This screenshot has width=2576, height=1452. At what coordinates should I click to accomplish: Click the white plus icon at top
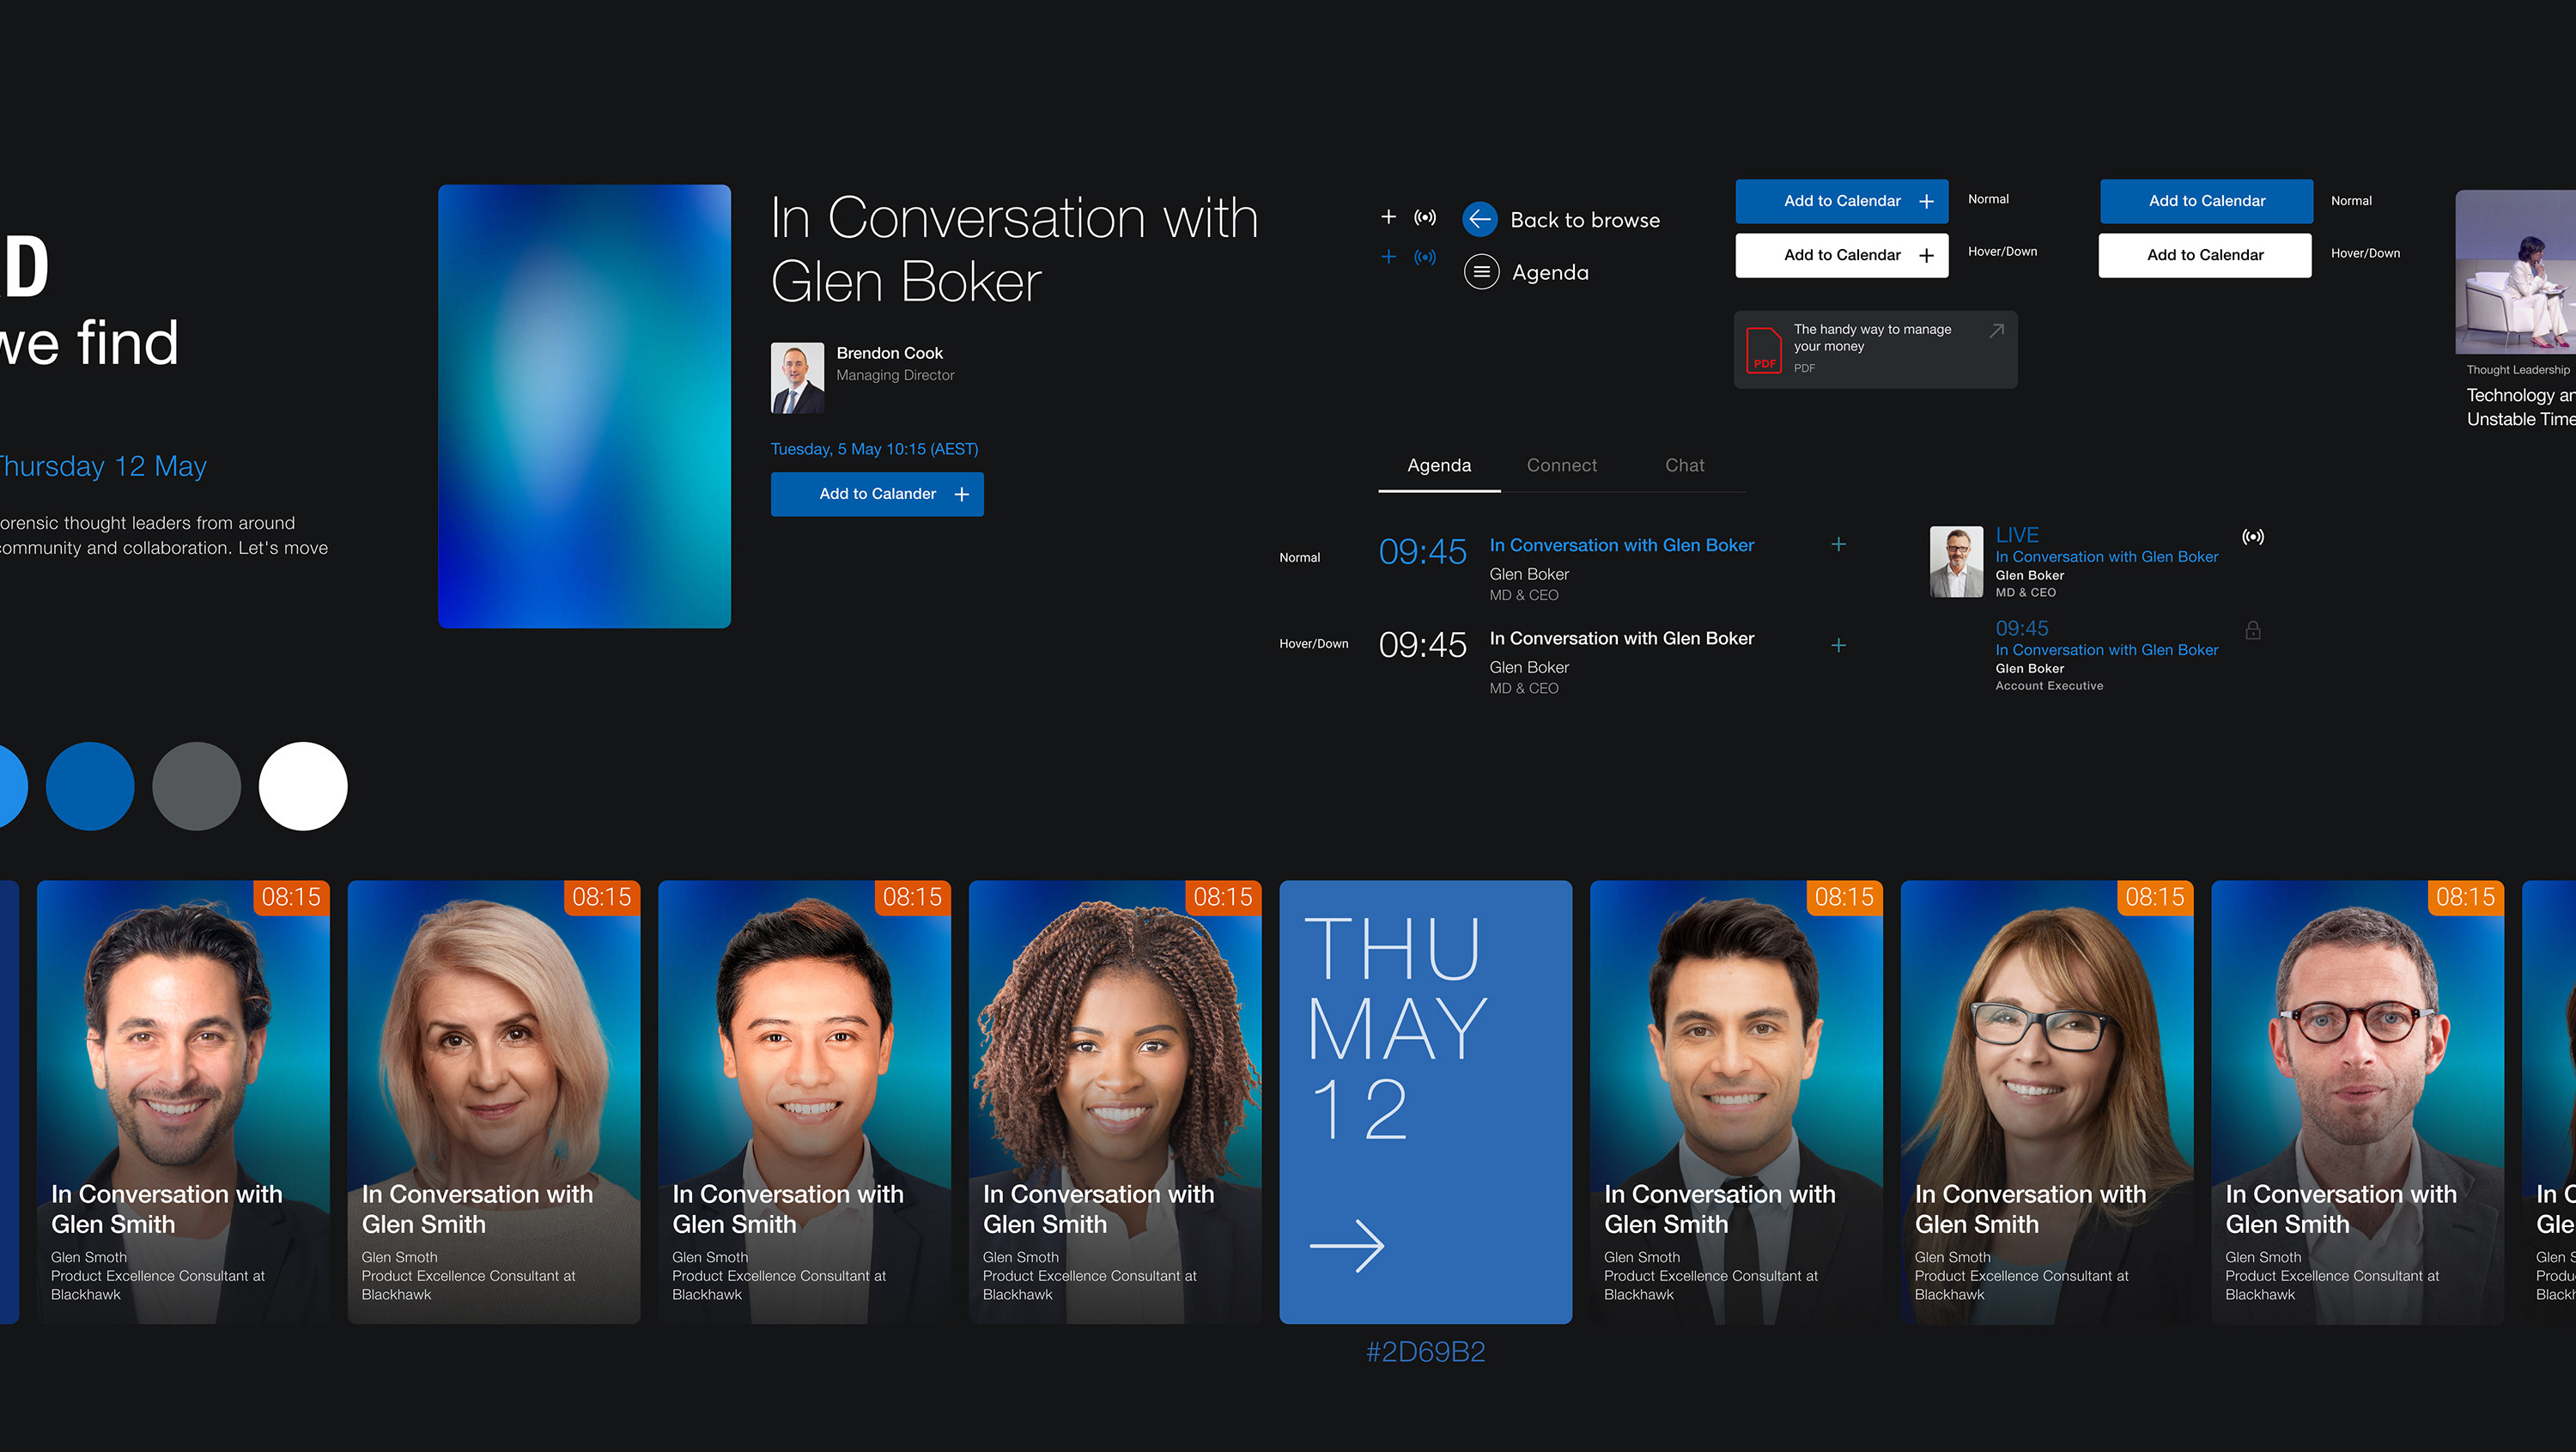1388,217
